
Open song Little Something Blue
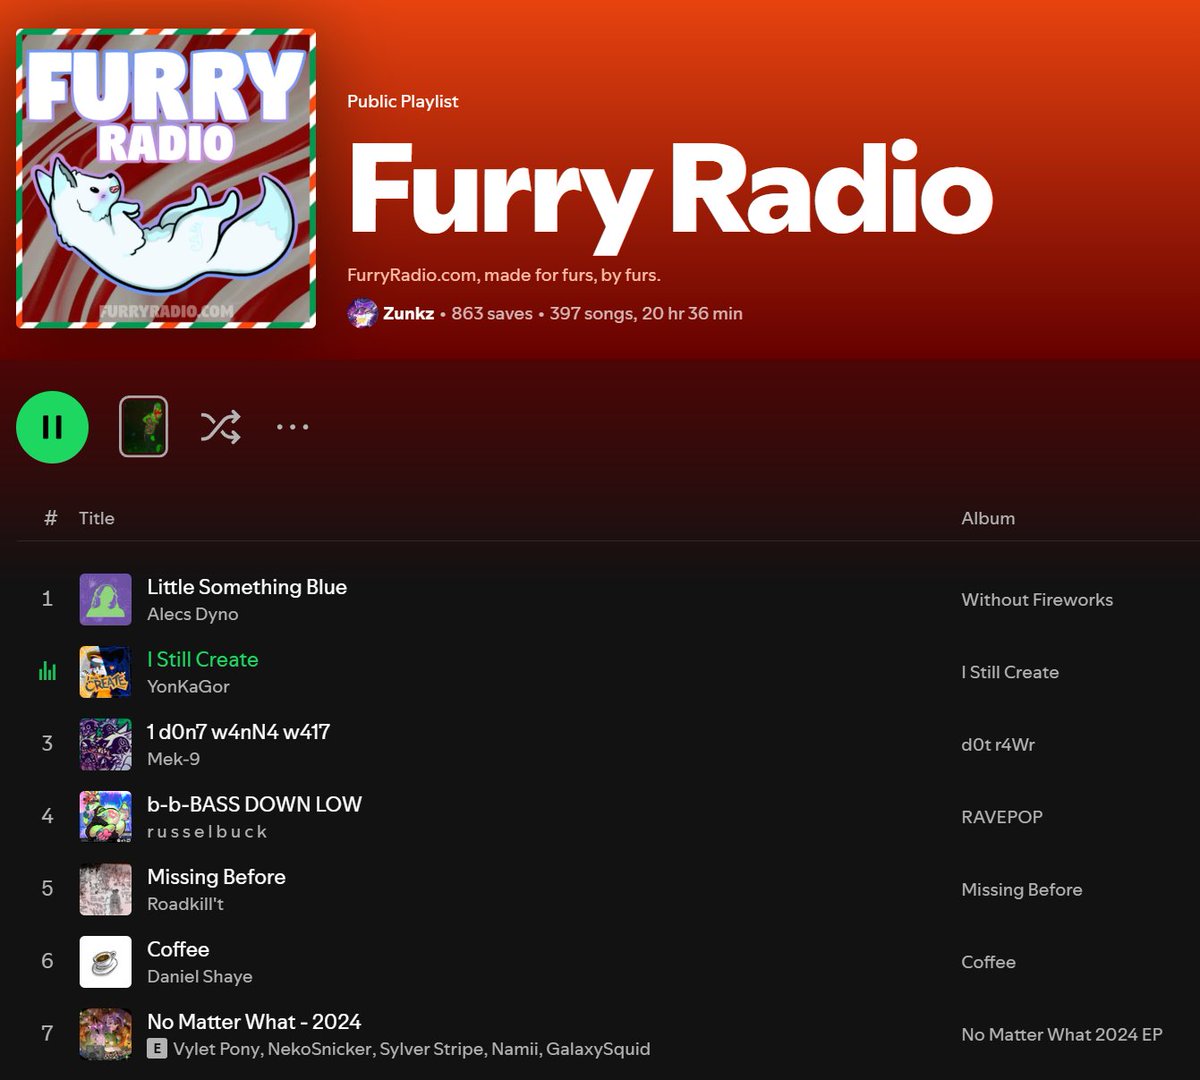[247, 587]
